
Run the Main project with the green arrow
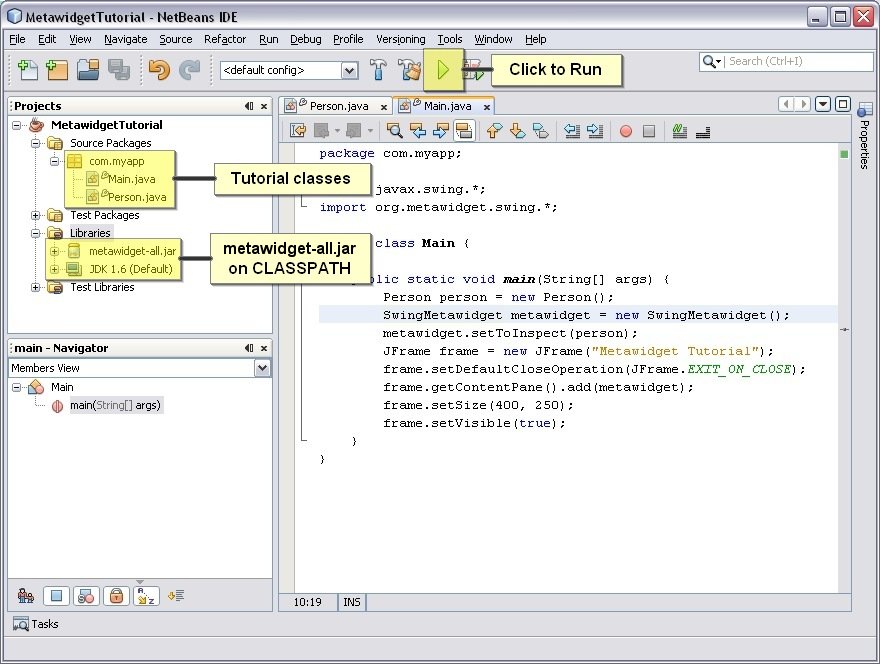(444, 70)
